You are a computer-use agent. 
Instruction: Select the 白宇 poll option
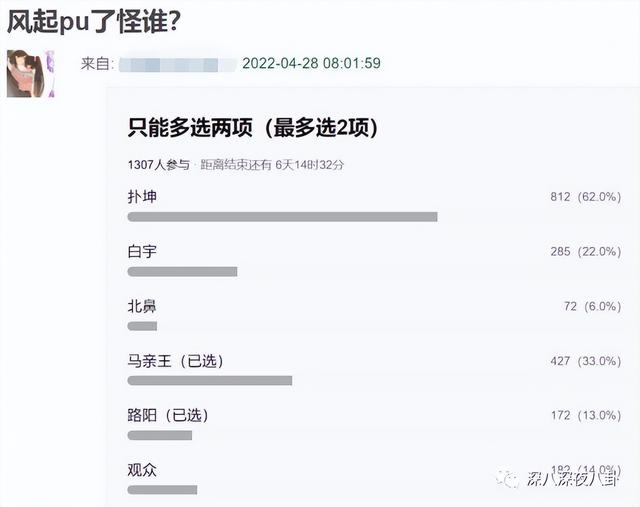coord(142,251)
